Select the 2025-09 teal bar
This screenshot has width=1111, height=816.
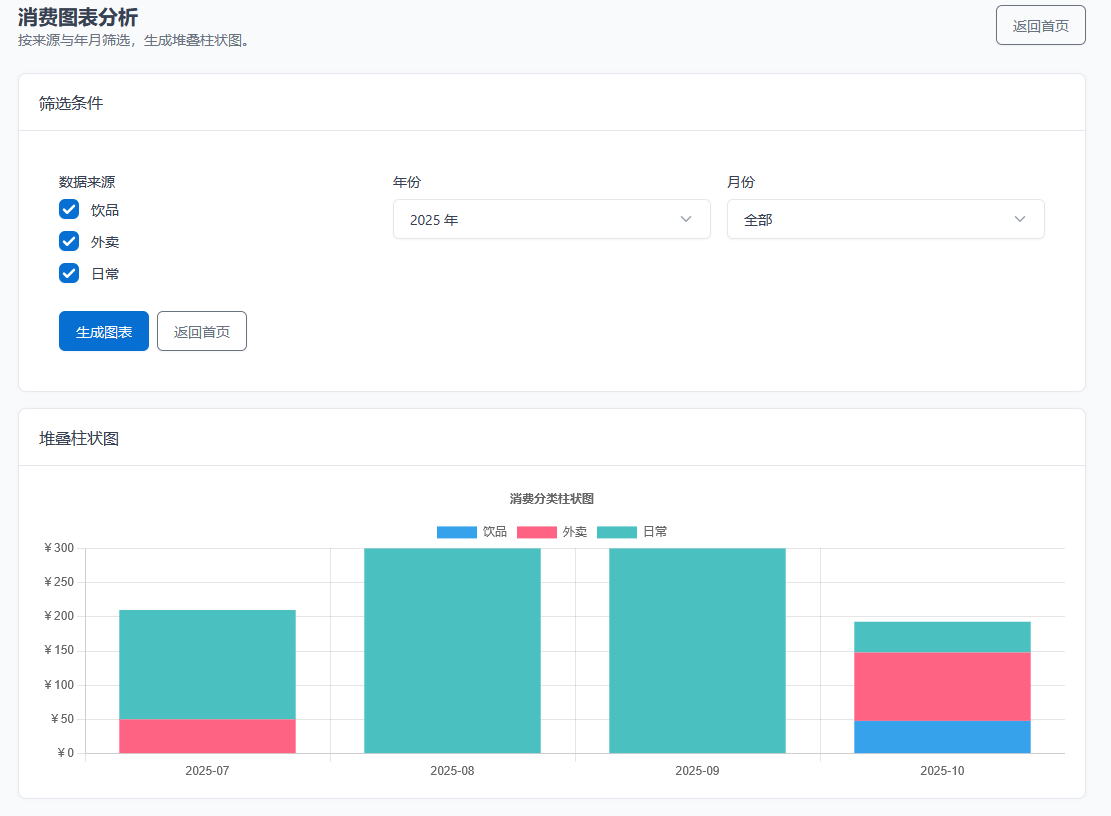(x=697, y=650)
